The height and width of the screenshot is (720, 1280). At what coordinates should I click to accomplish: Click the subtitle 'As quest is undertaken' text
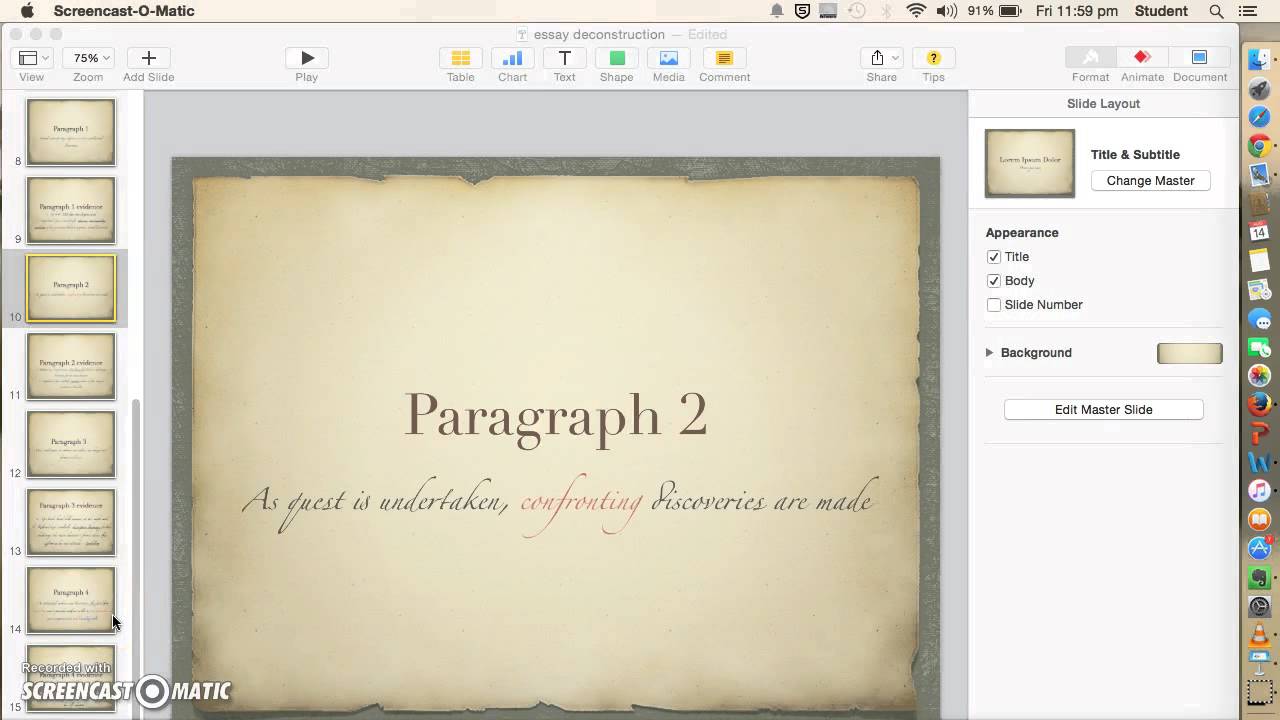pyautogui.click(x=375, y=500)
